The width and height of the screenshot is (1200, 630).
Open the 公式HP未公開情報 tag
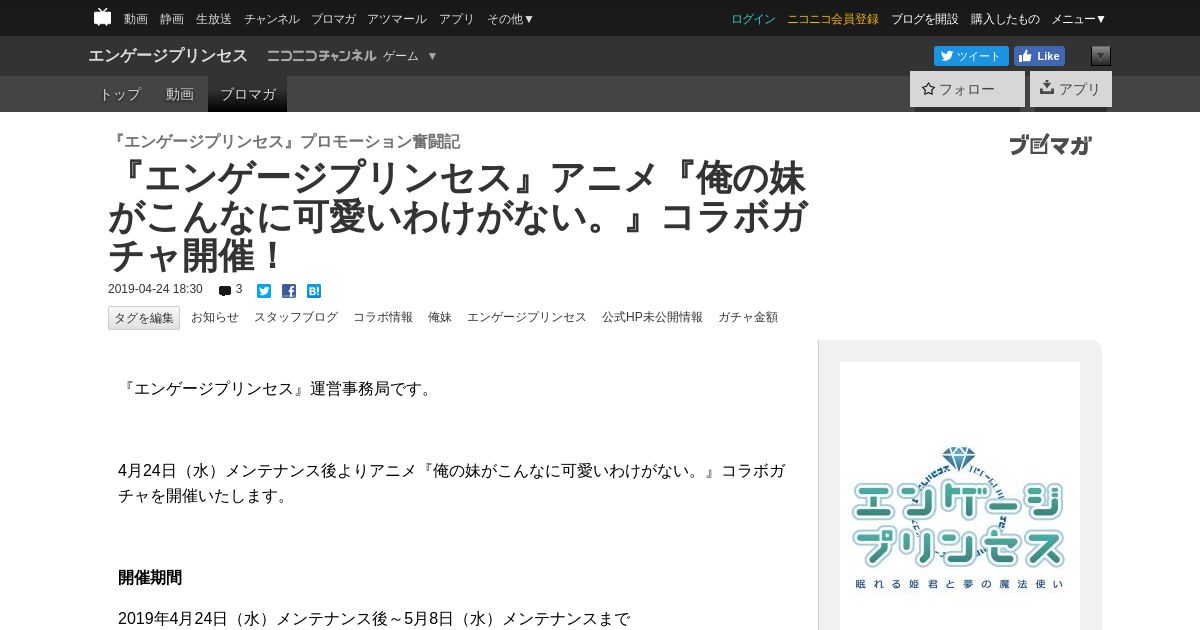[652, 317]
